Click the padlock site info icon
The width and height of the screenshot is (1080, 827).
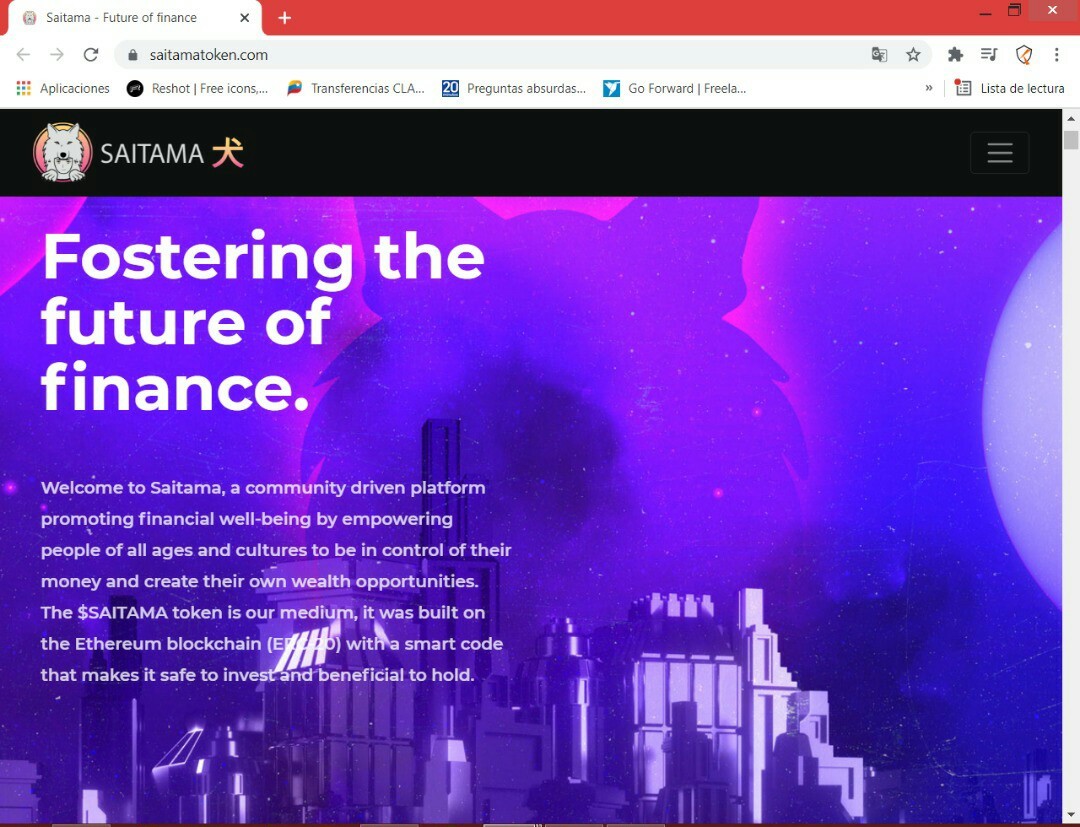point(134,55)
